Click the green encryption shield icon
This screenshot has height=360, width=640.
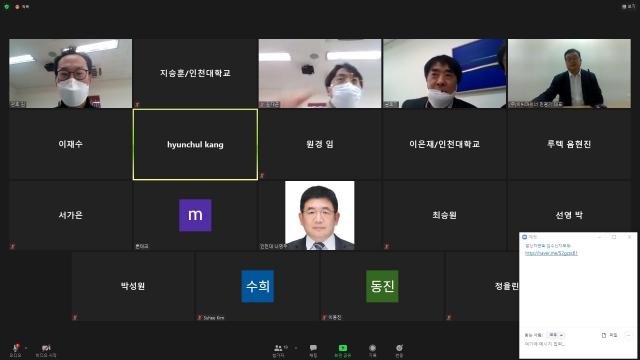pos(7,7)
